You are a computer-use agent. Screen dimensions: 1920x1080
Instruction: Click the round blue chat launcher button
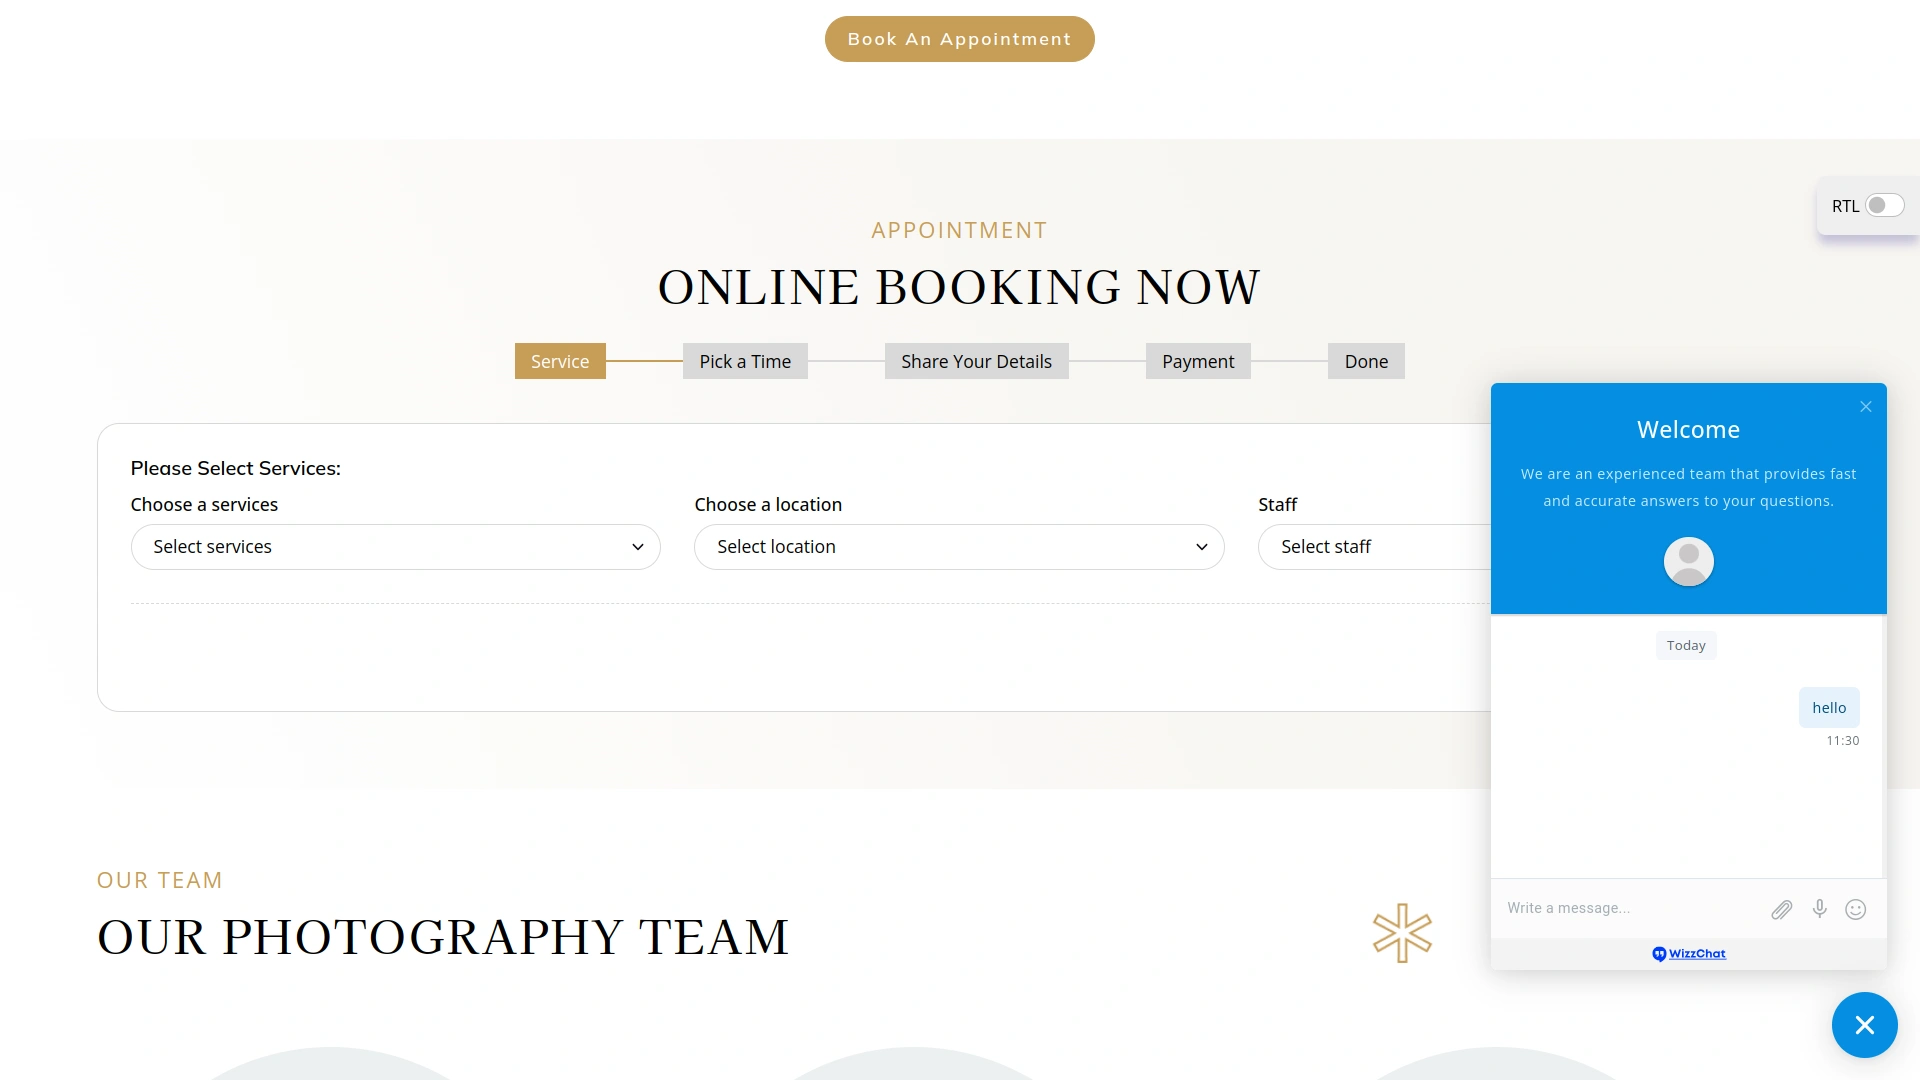[1864, 1025]
